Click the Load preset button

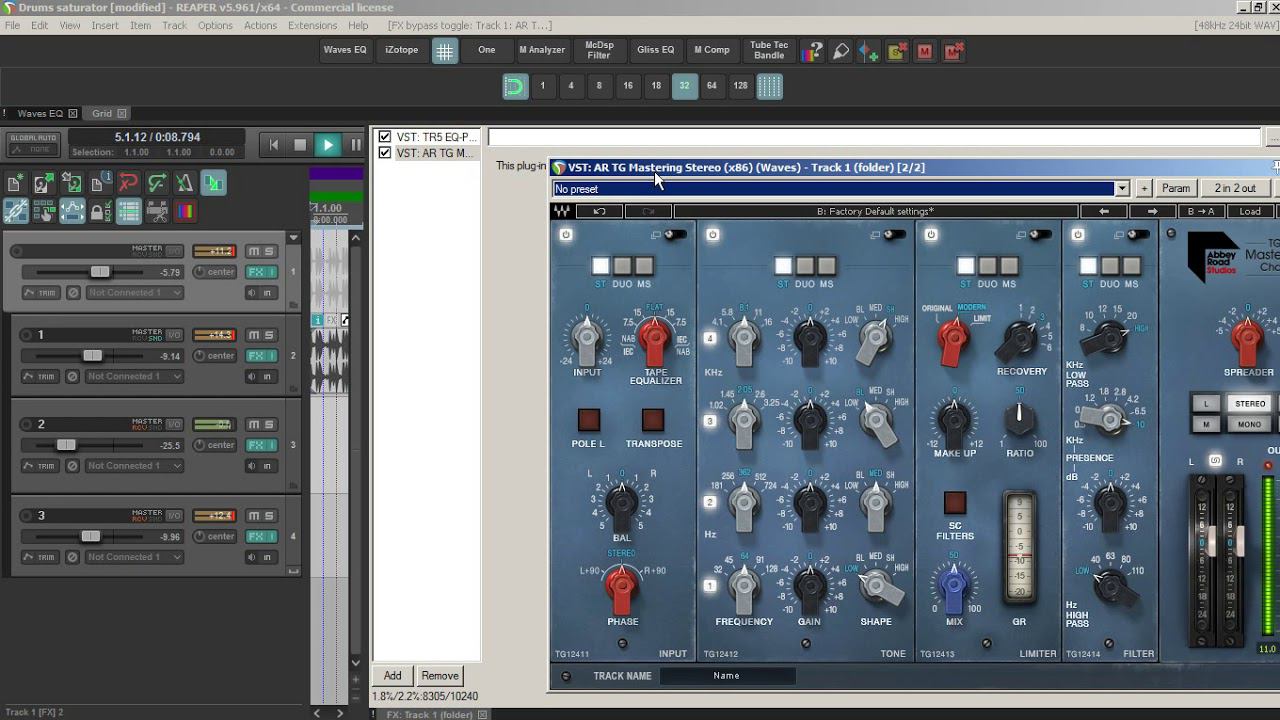point(1250,211)
